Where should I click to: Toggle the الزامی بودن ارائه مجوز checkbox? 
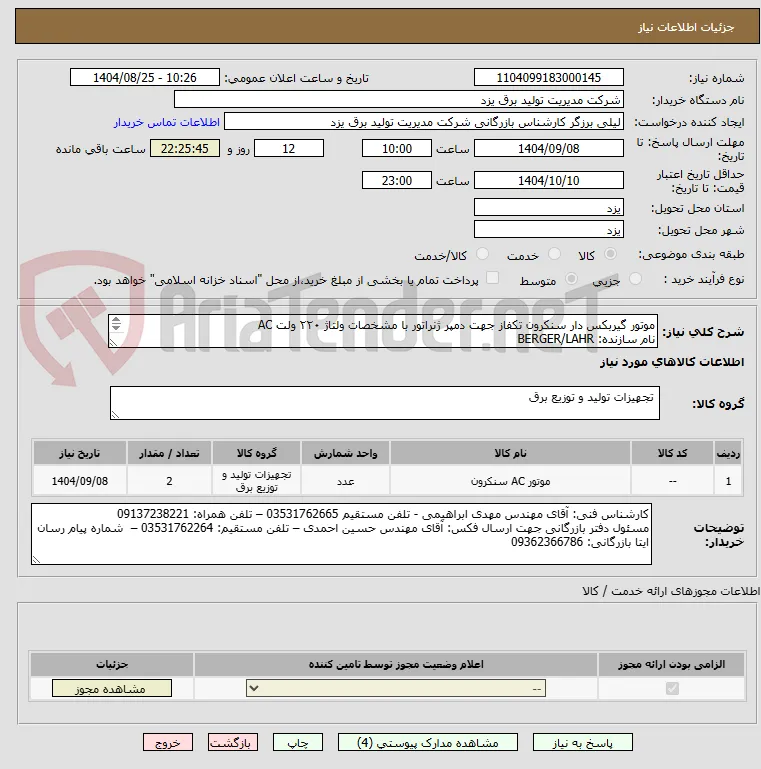tap(672, 689)
